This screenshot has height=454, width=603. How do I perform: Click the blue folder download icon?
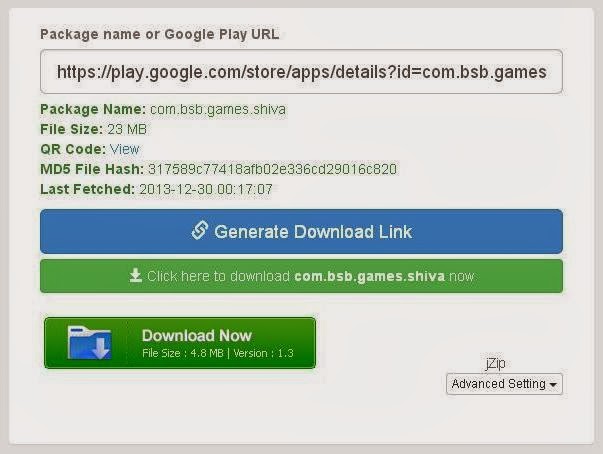point(90,343)
